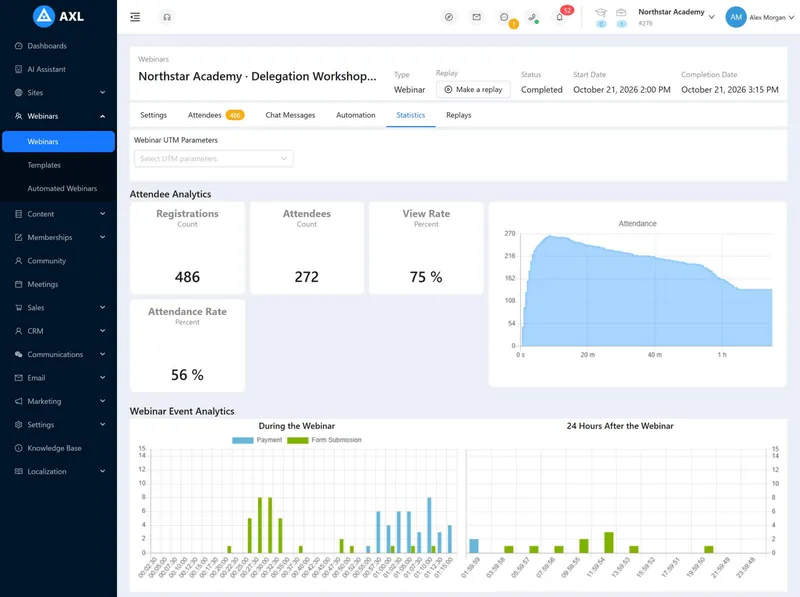Image resolution: width=800 pixels, height=597 pixels.
Task: Click the compass icon in top bar
Action: tap(448, 17)
